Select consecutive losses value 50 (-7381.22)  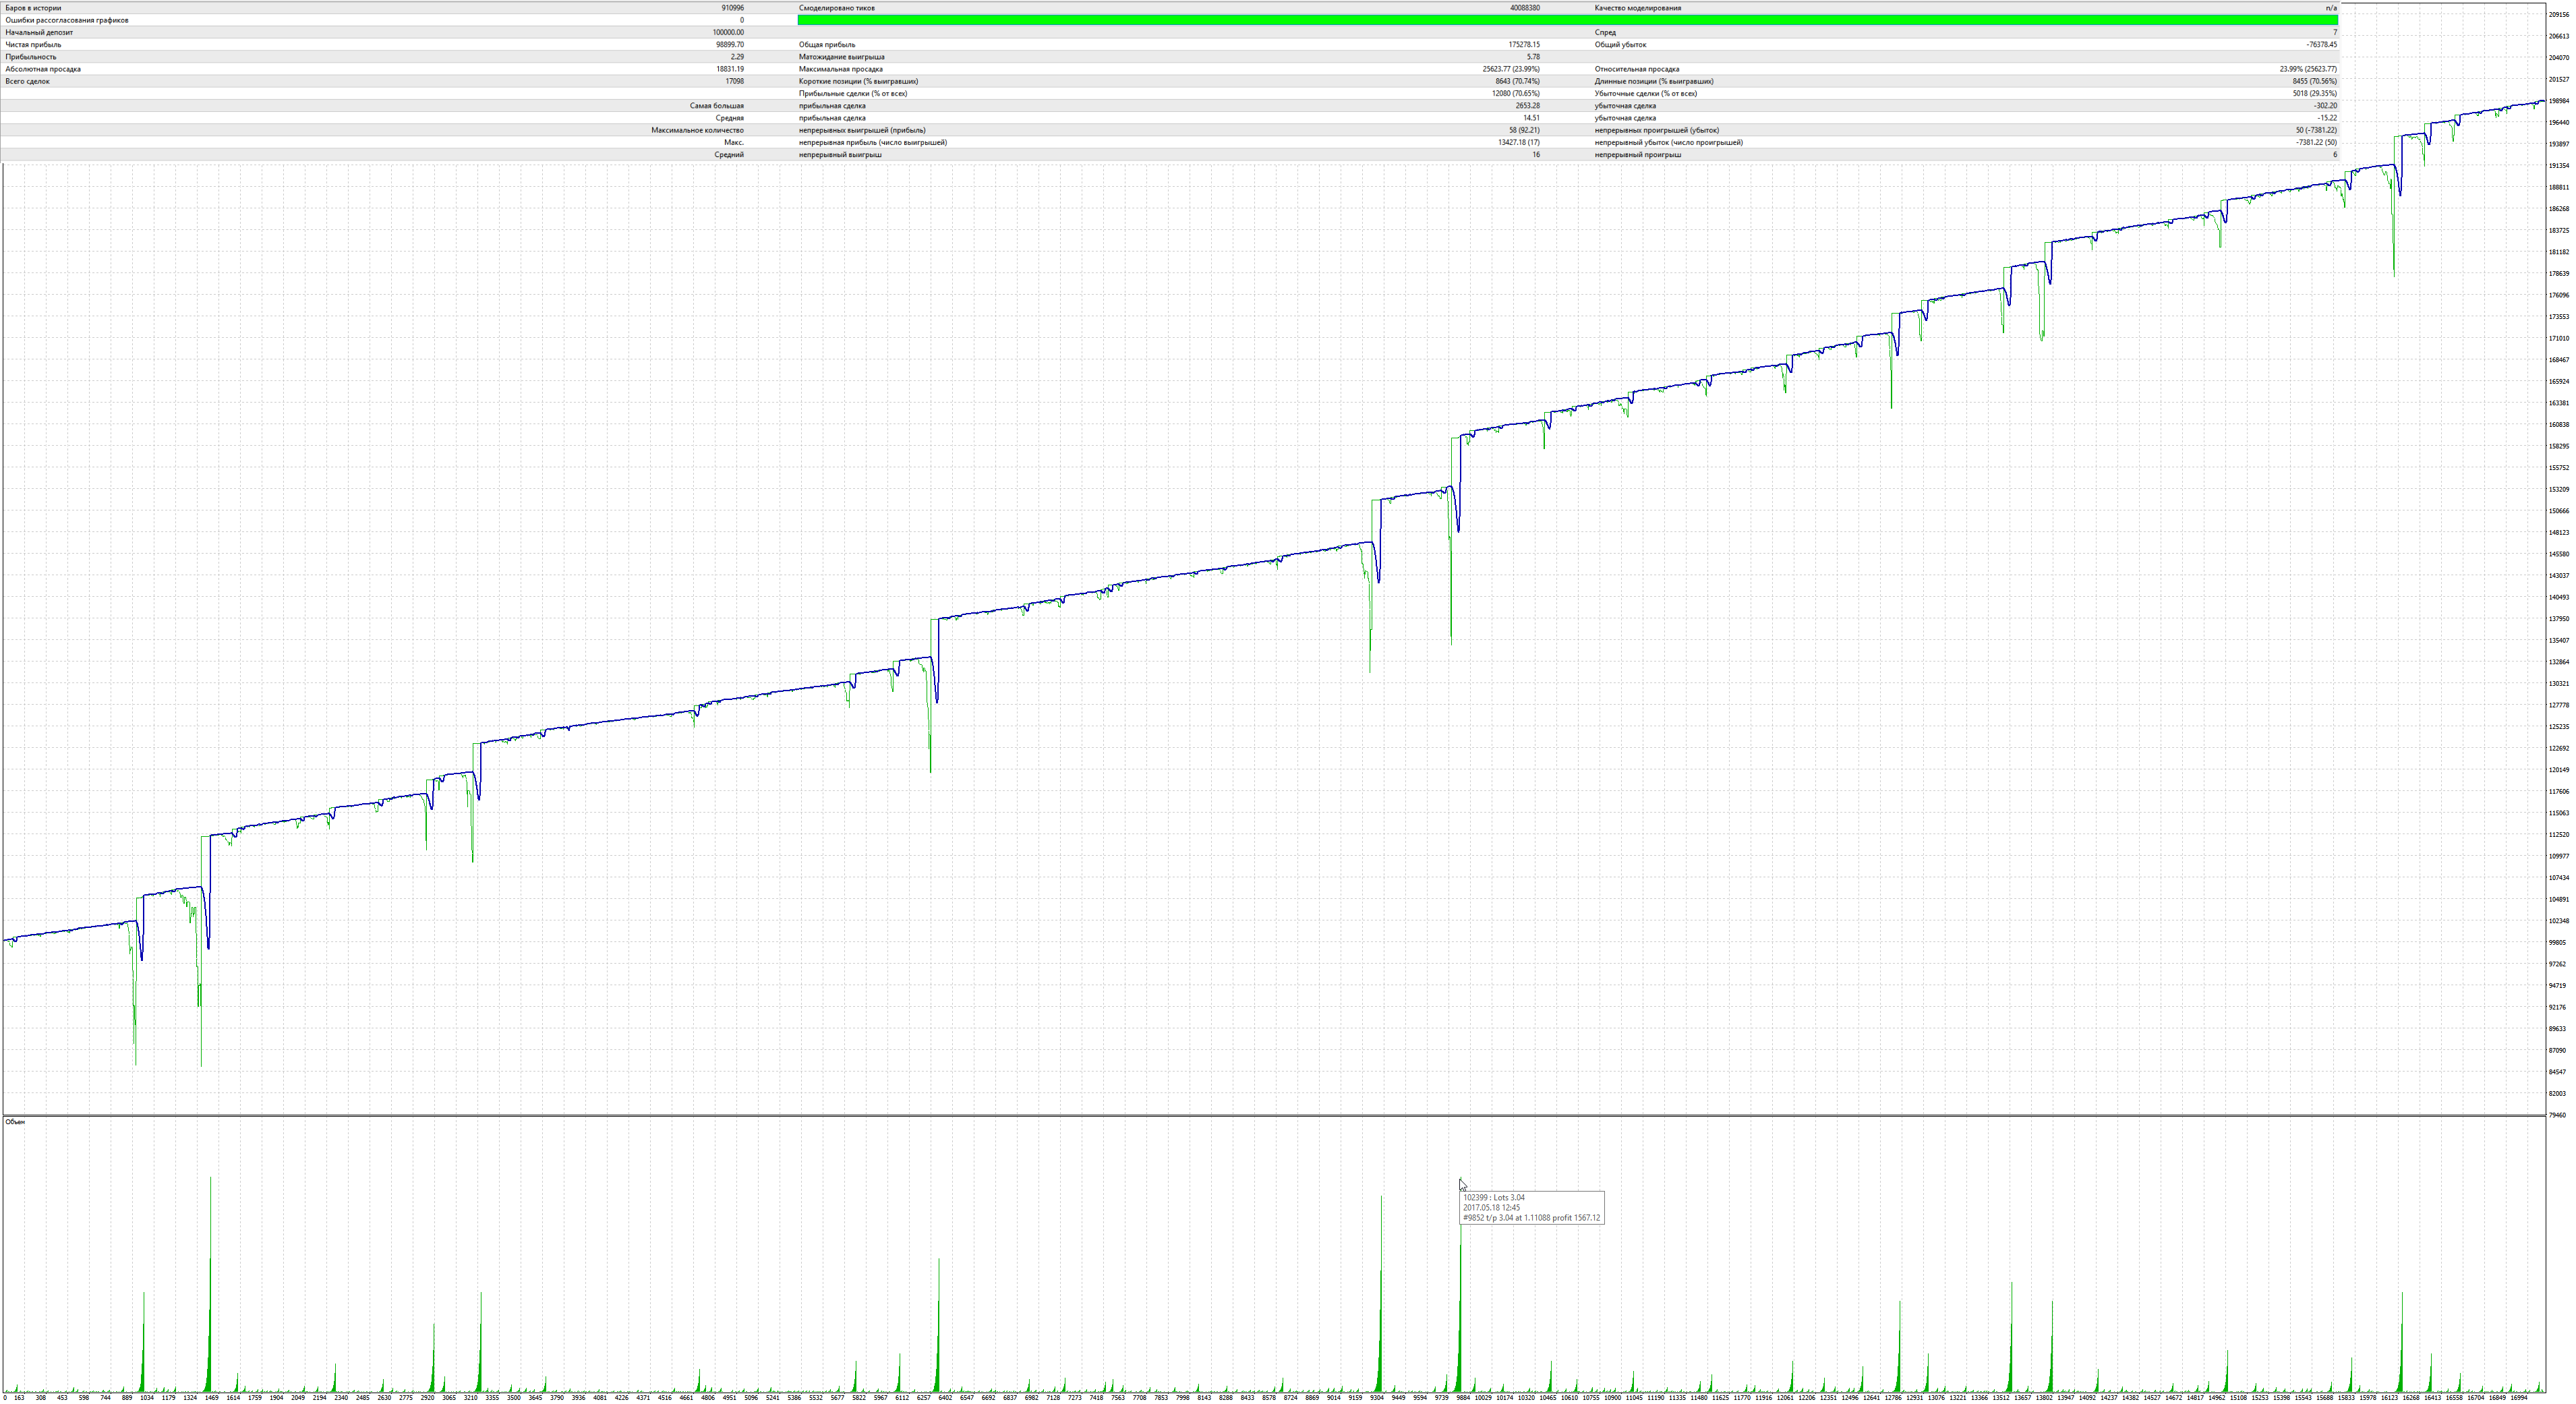click(x=2316, y=130)
